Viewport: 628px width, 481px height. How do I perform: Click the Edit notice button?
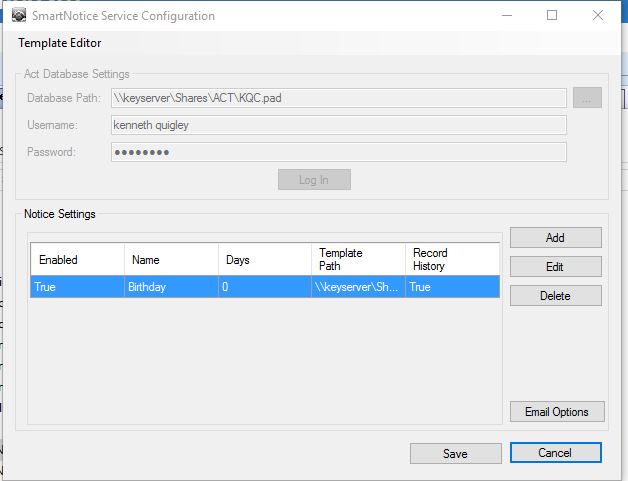point(556,266)
